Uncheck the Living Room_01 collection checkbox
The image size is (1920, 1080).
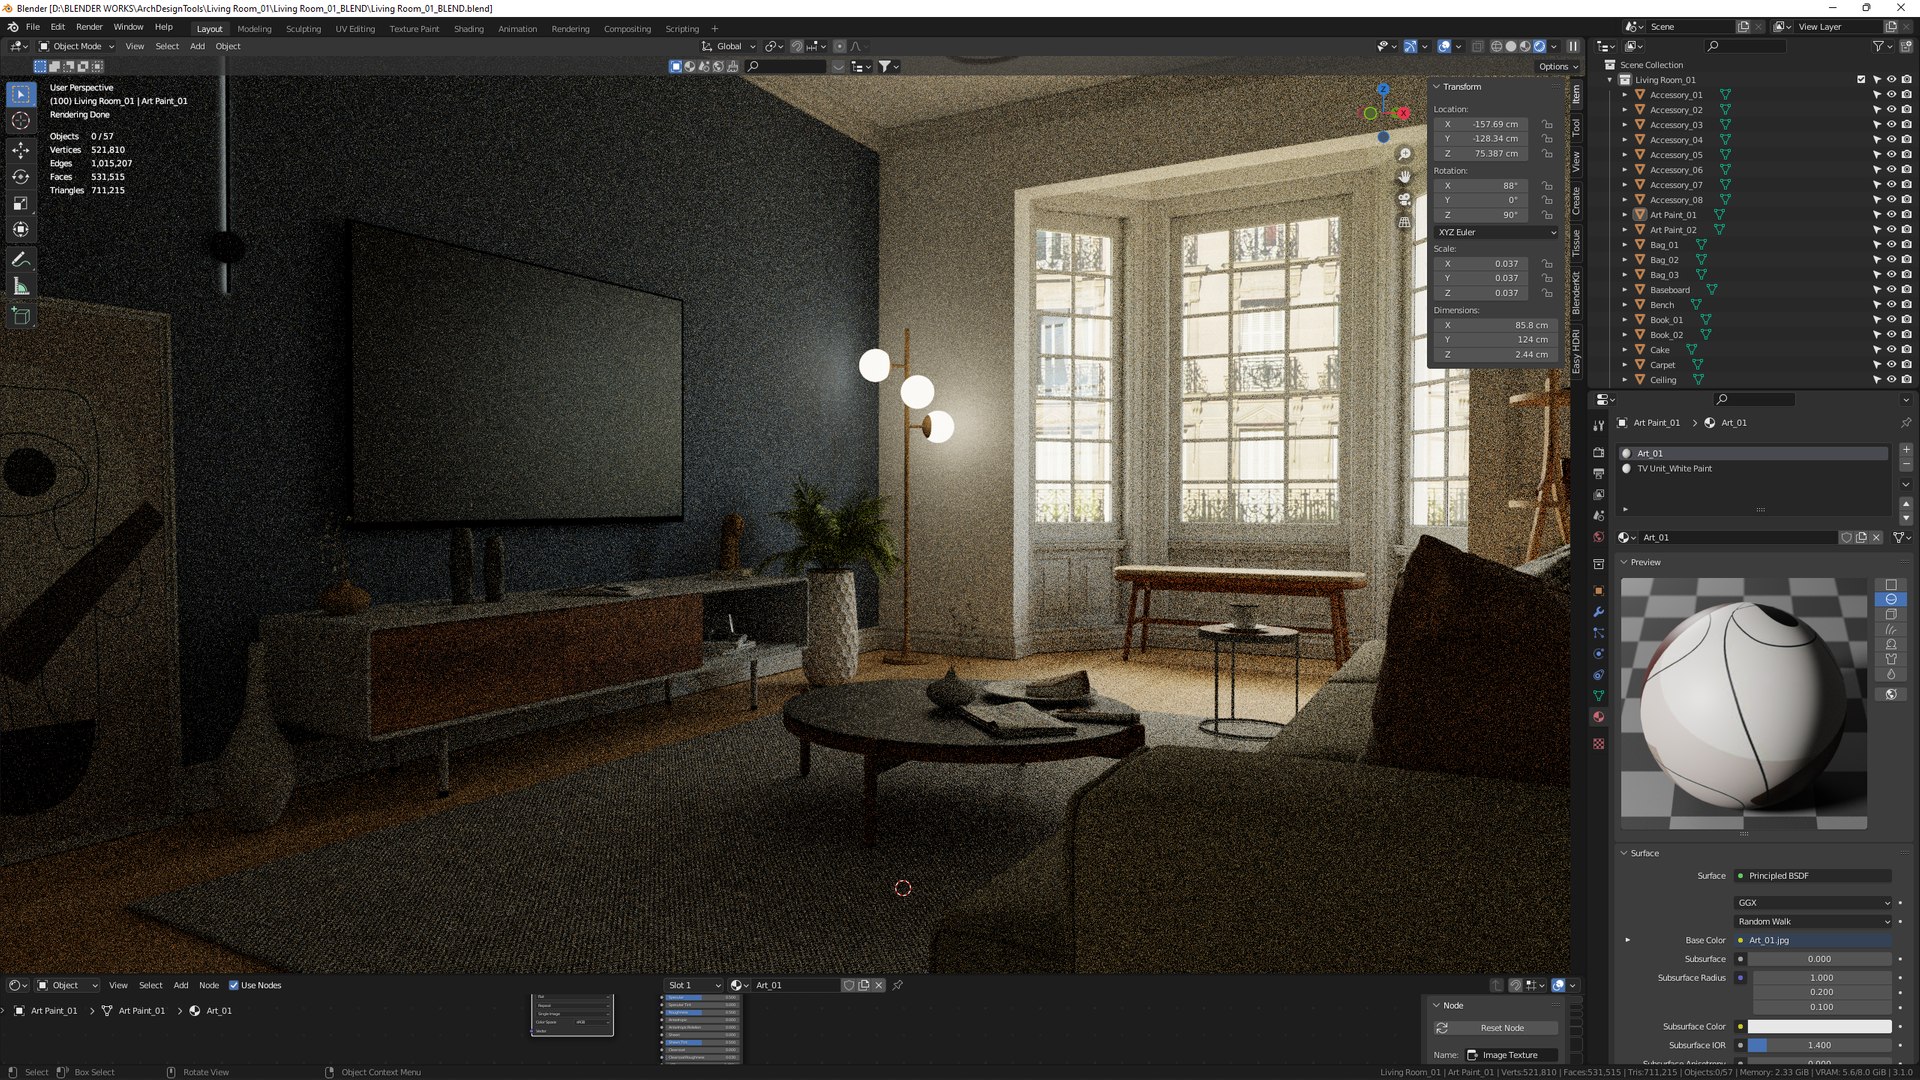click(x=1861, y=80)
